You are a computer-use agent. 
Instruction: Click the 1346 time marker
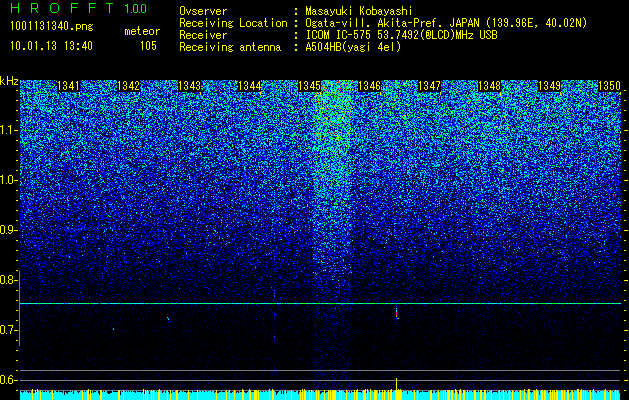point(369,86)
